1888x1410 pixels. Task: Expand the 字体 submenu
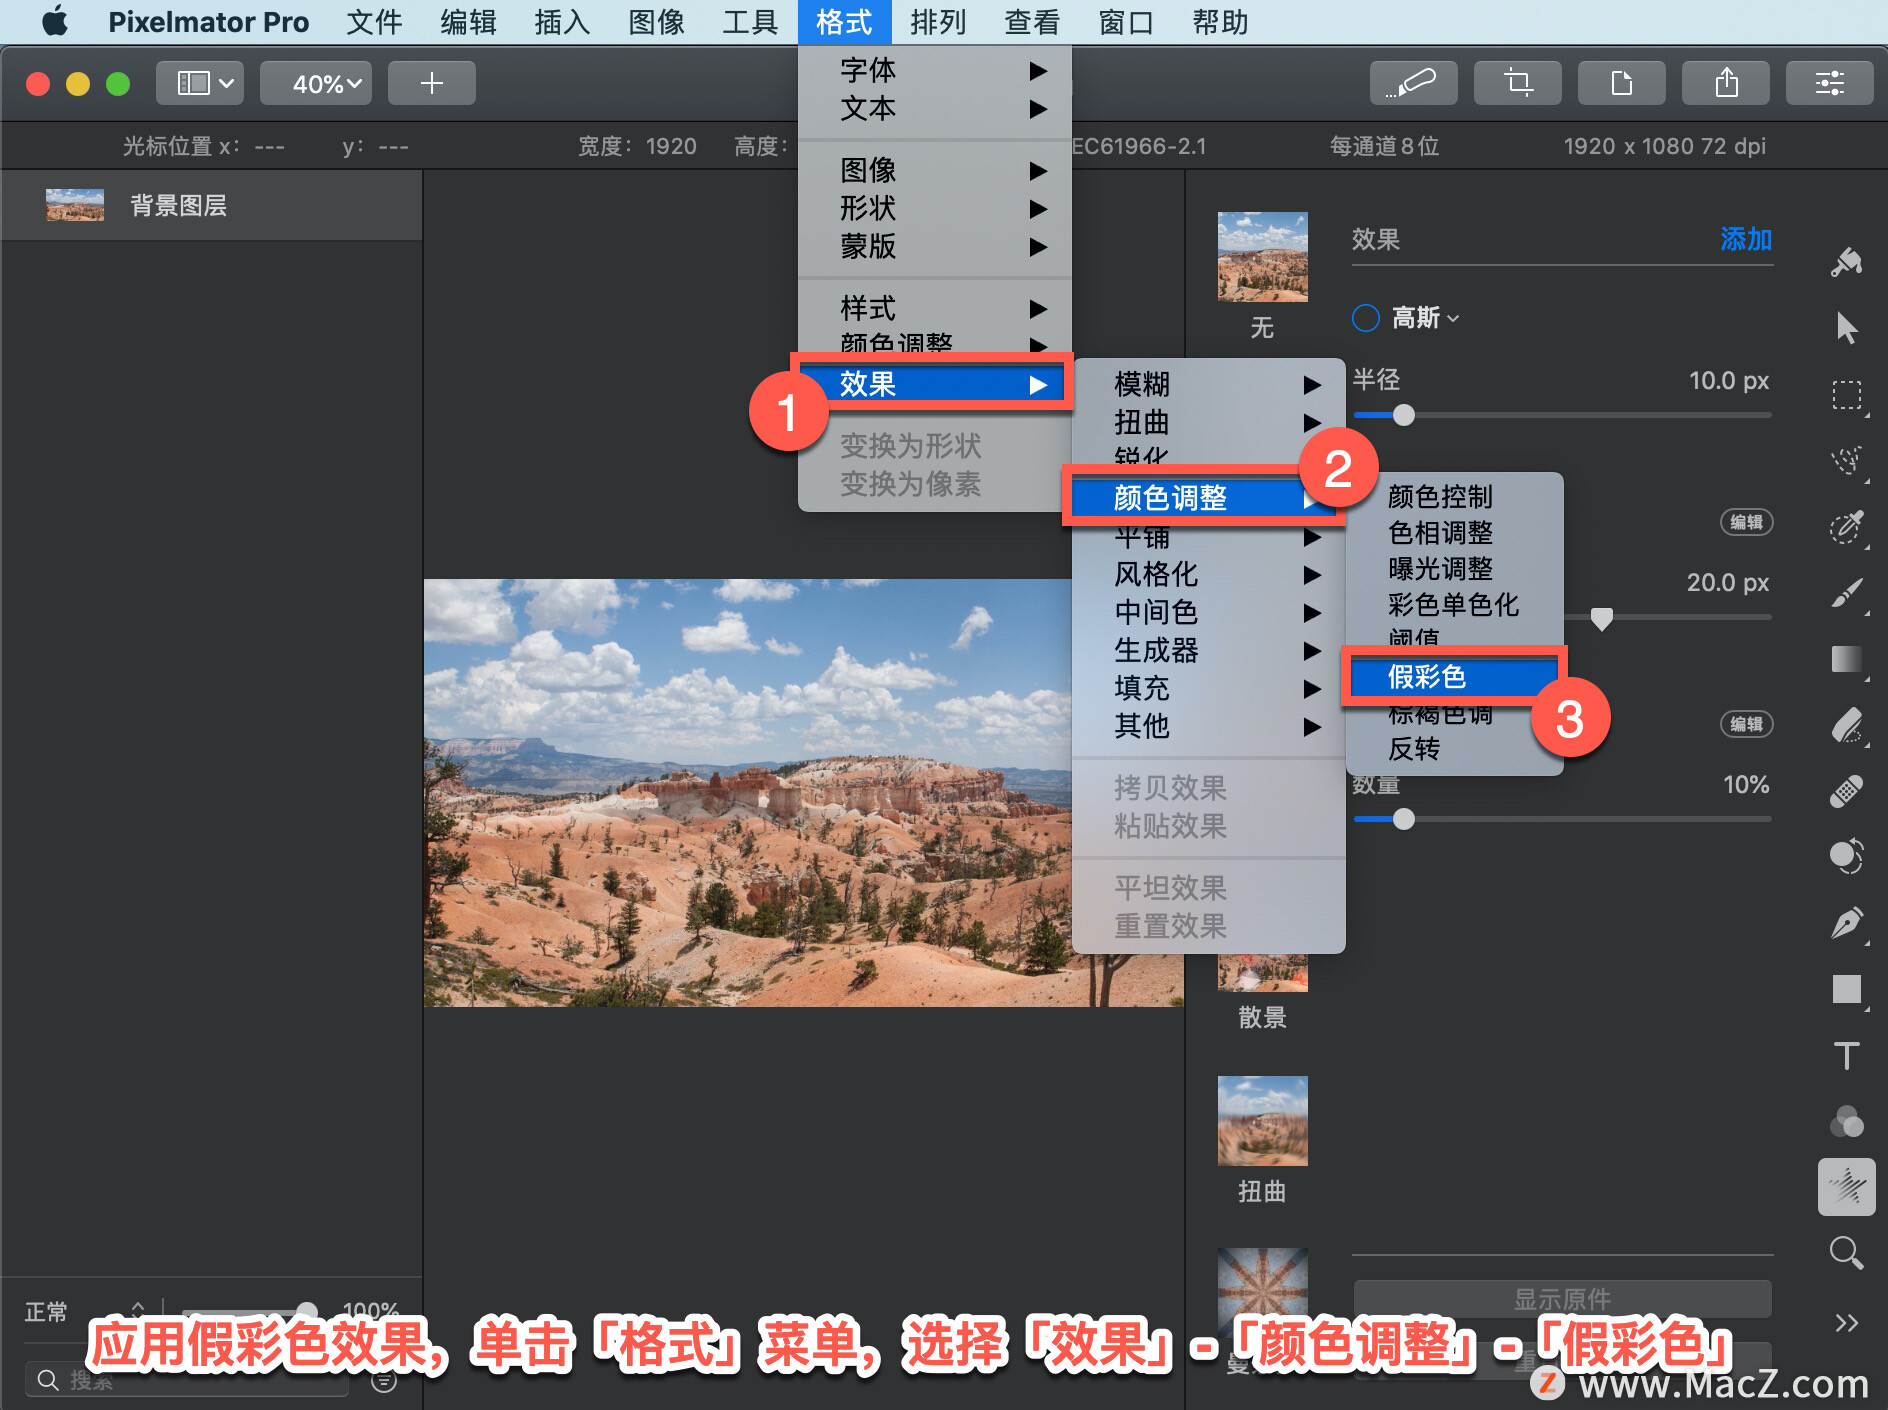pos(934,70)
